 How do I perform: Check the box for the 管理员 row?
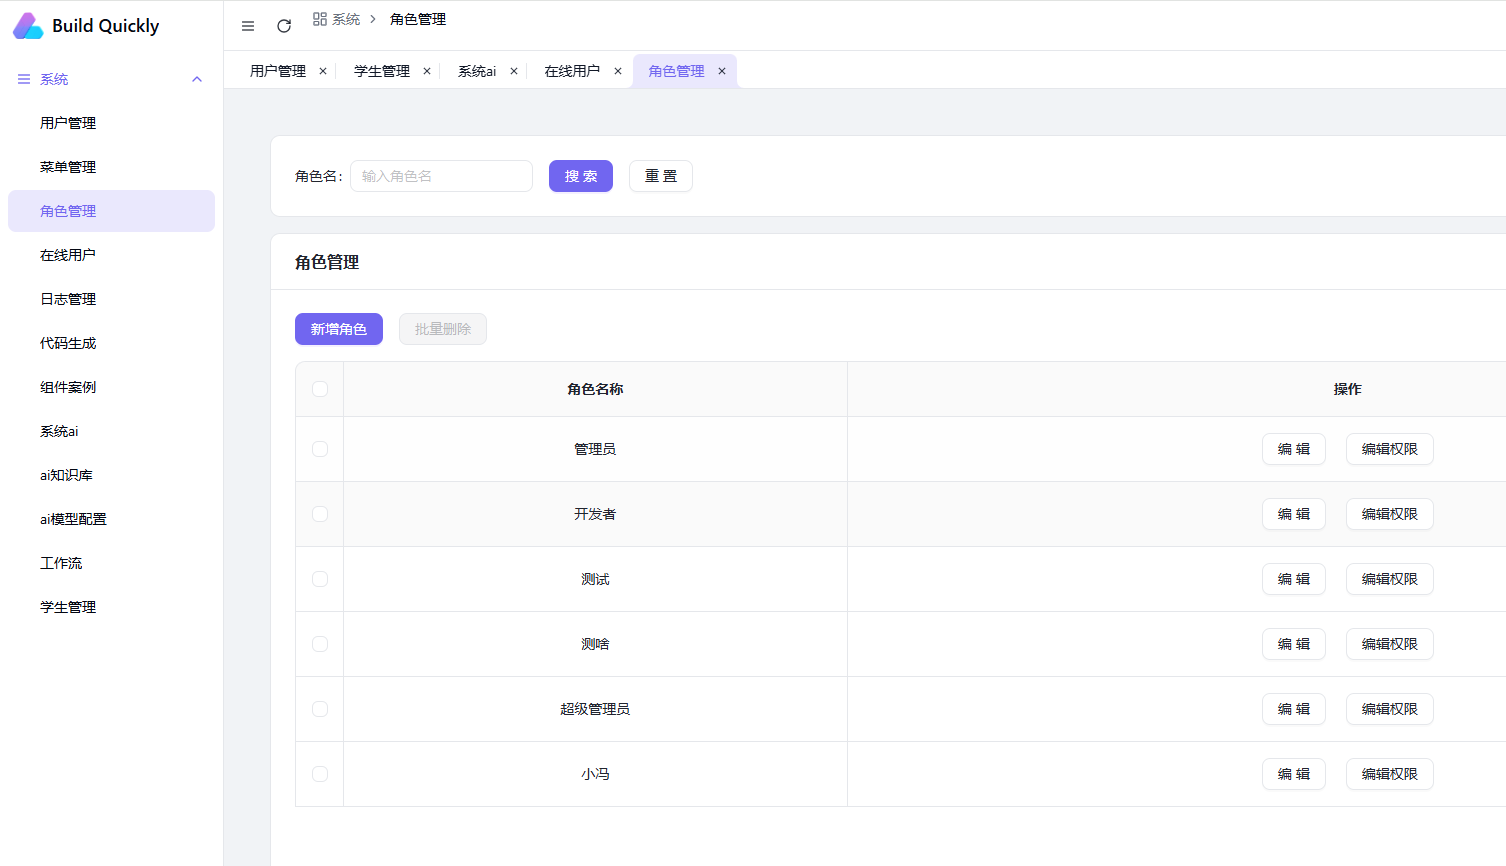point(320,449)
